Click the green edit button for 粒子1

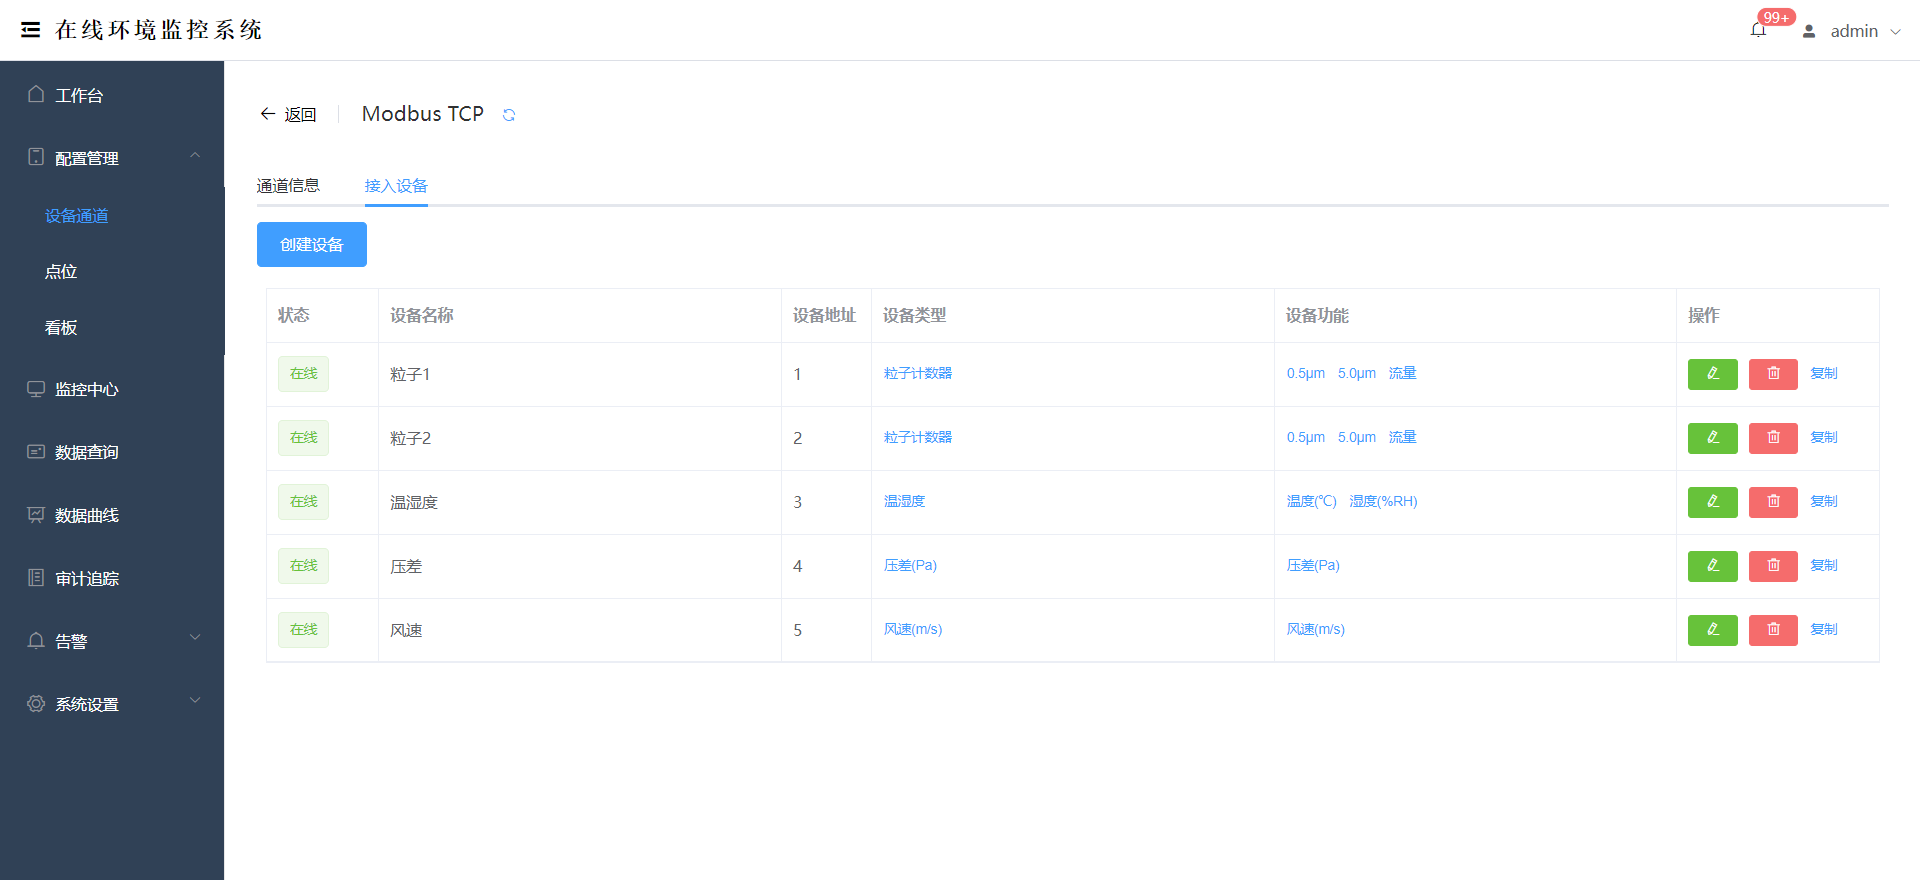point(1712,374)
